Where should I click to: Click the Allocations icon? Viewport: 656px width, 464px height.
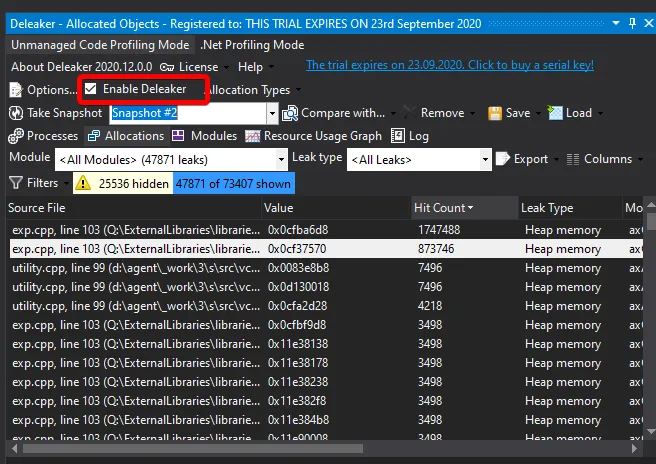tap(94, 136)
